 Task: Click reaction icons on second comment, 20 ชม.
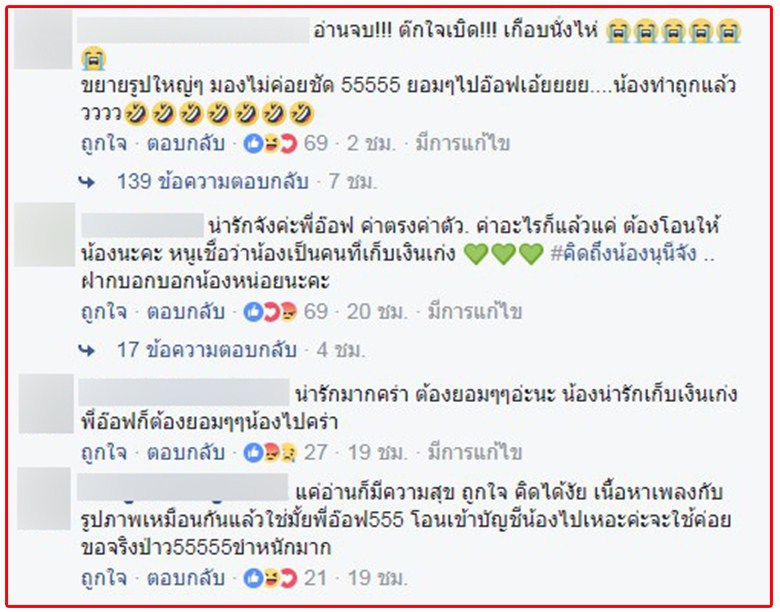point(270,312)
